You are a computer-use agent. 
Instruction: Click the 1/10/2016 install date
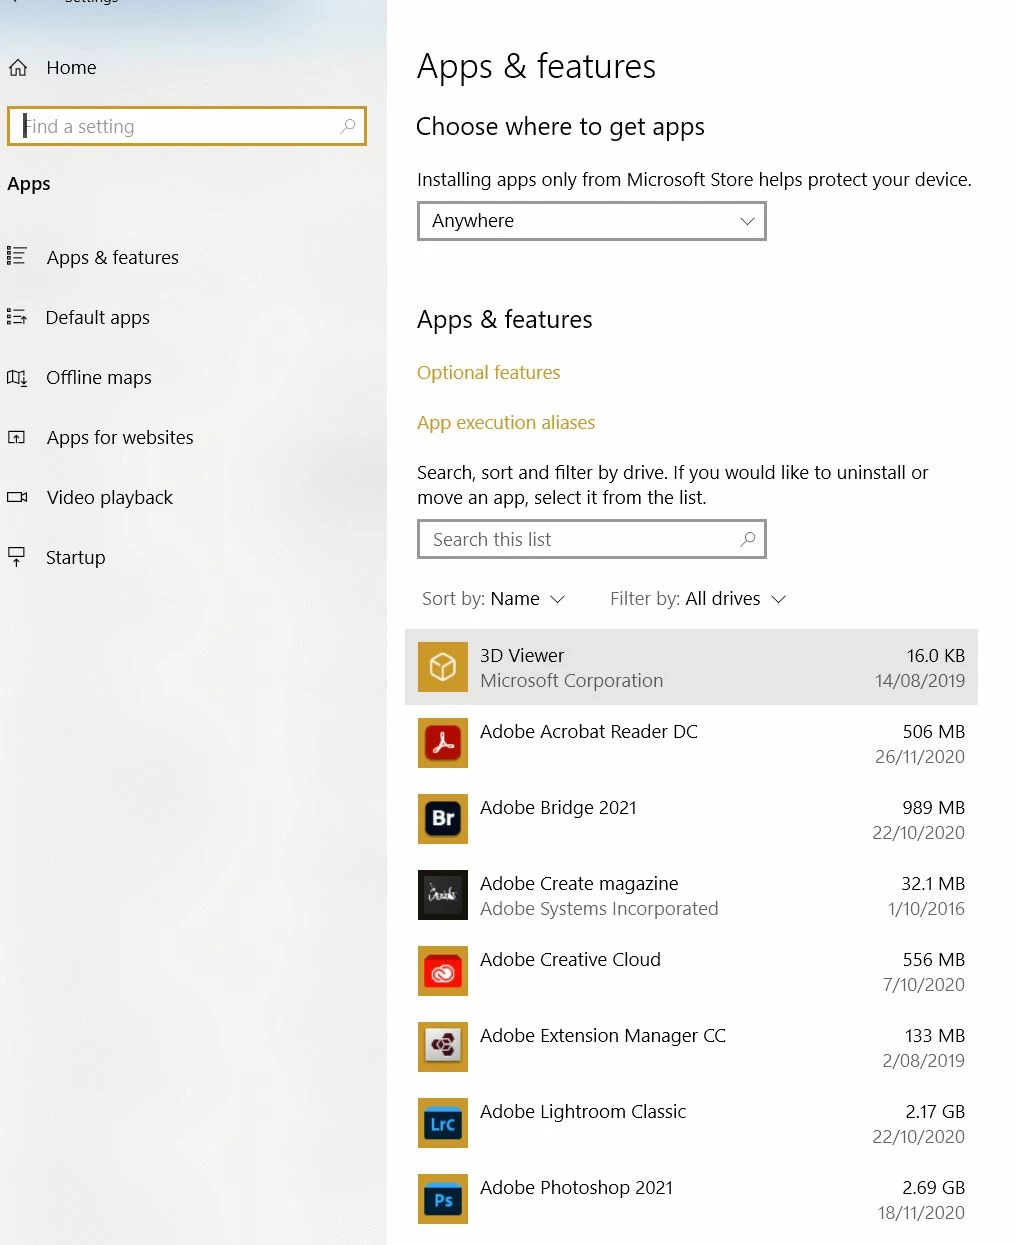pos(926,908)
